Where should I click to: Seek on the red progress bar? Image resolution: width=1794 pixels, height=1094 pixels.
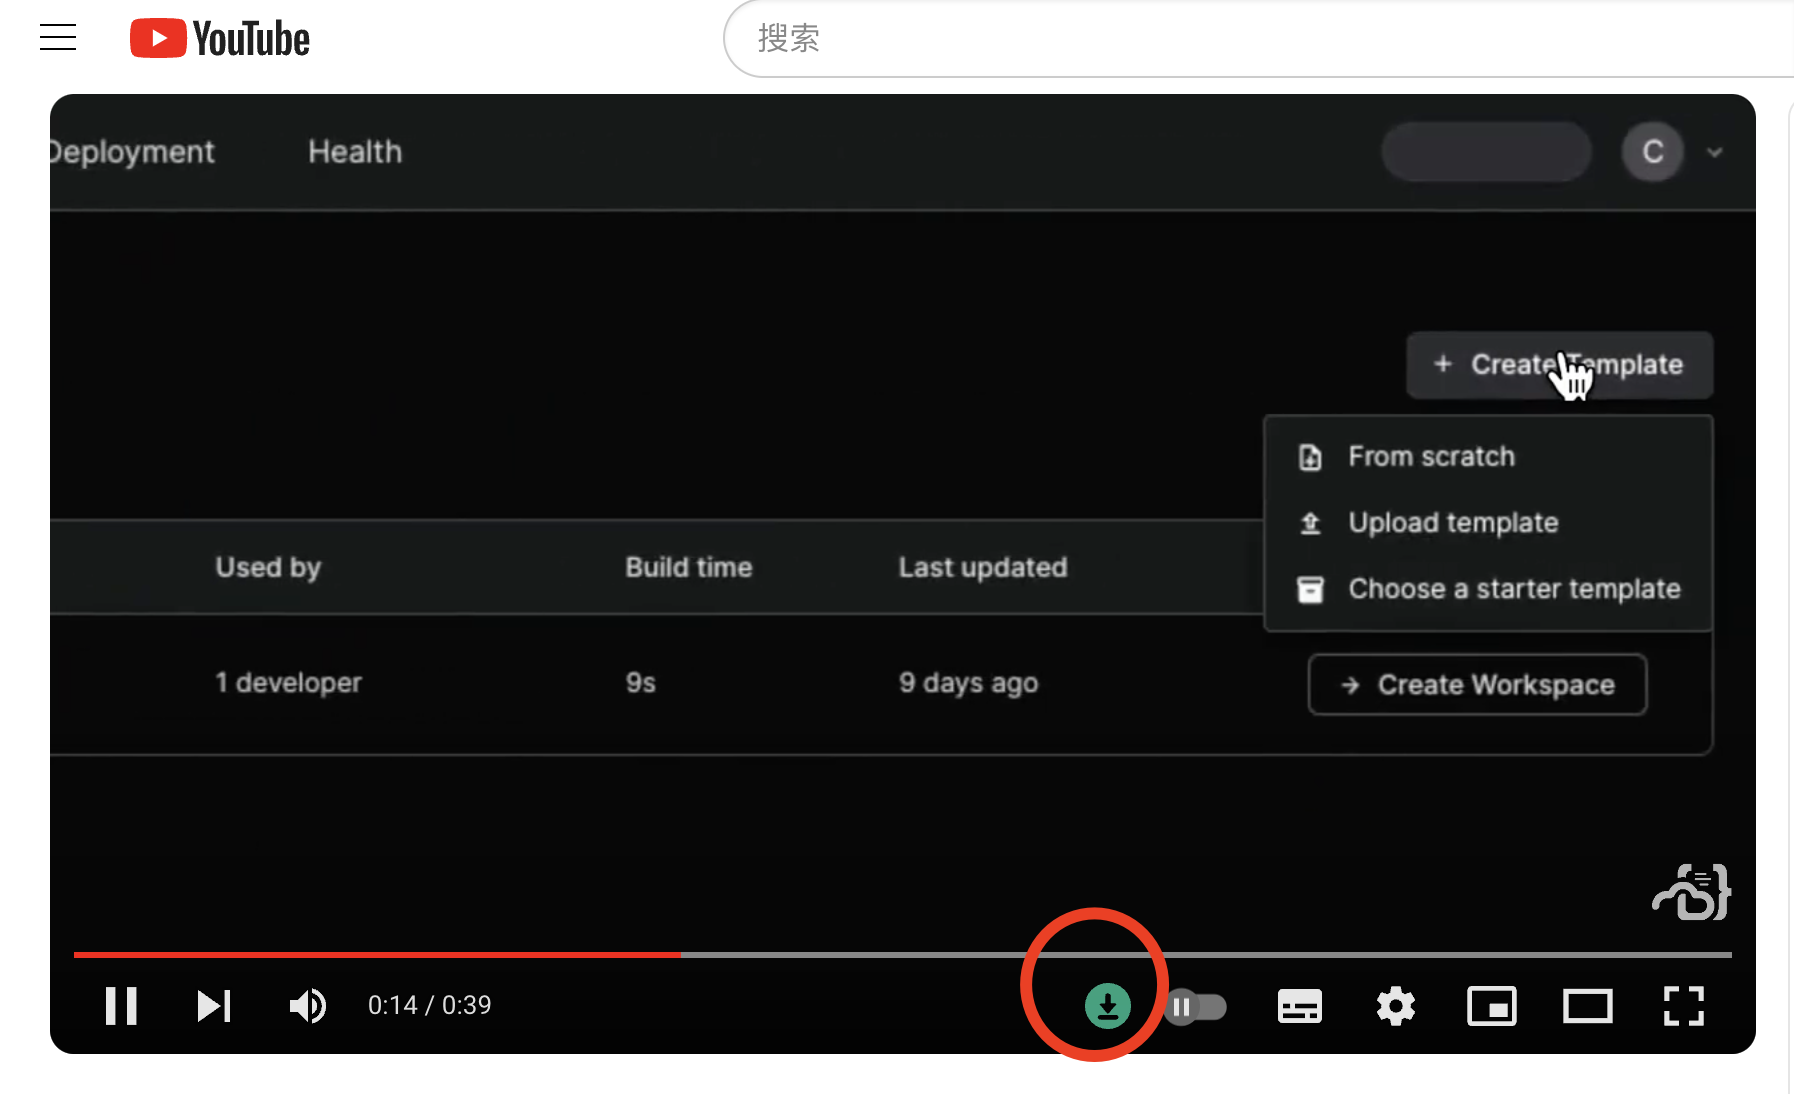(902, 955)
